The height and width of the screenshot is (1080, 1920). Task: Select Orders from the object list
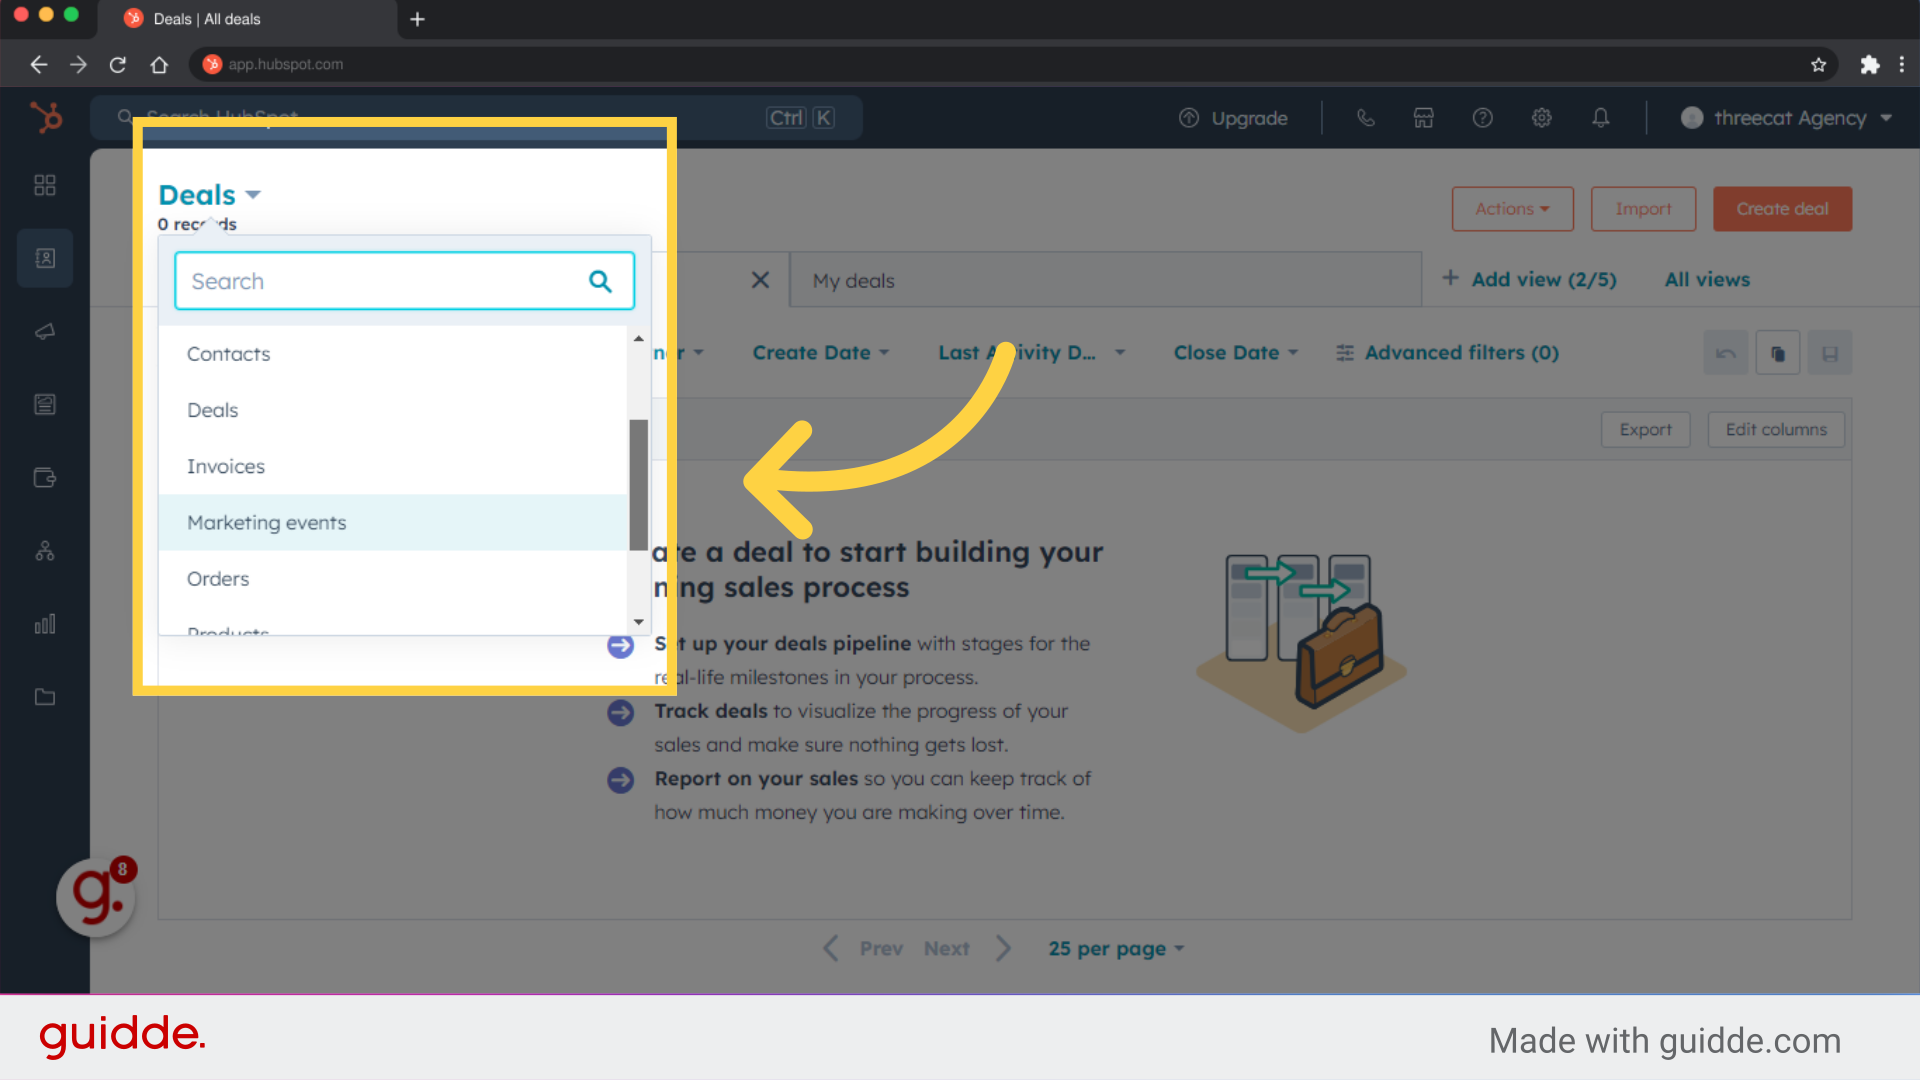pos(392,578)
